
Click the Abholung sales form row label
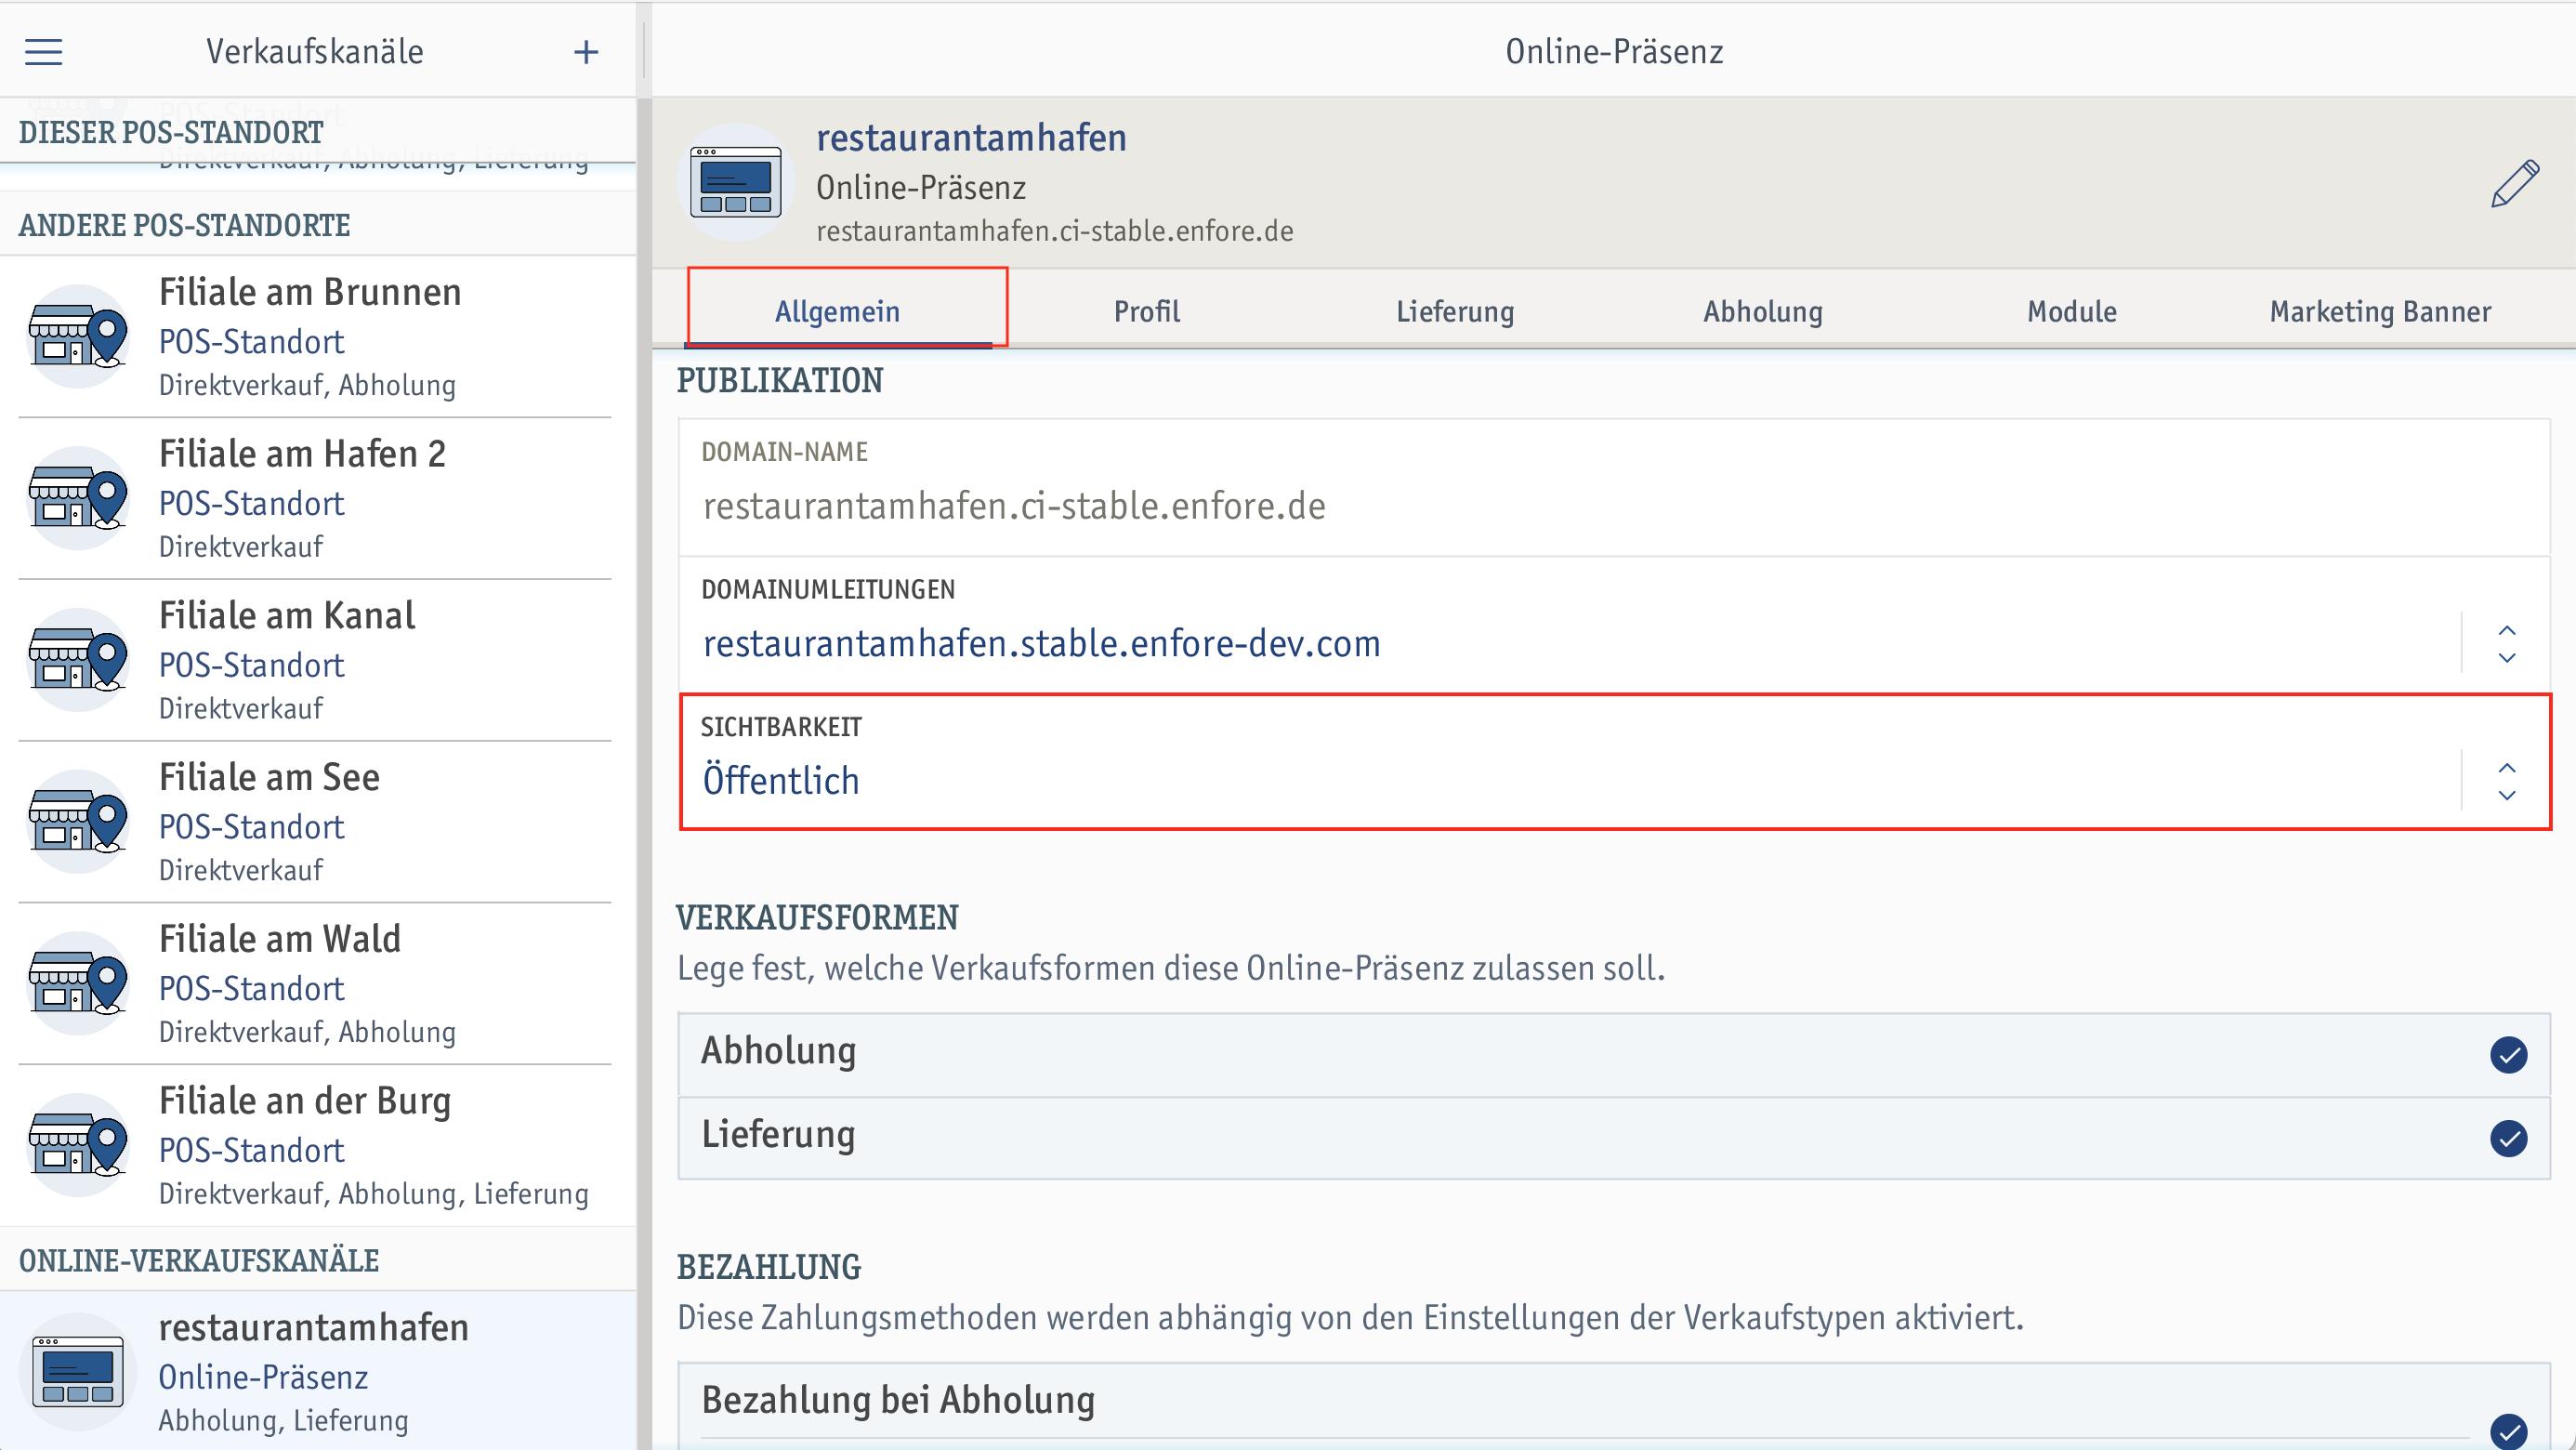778,1051
